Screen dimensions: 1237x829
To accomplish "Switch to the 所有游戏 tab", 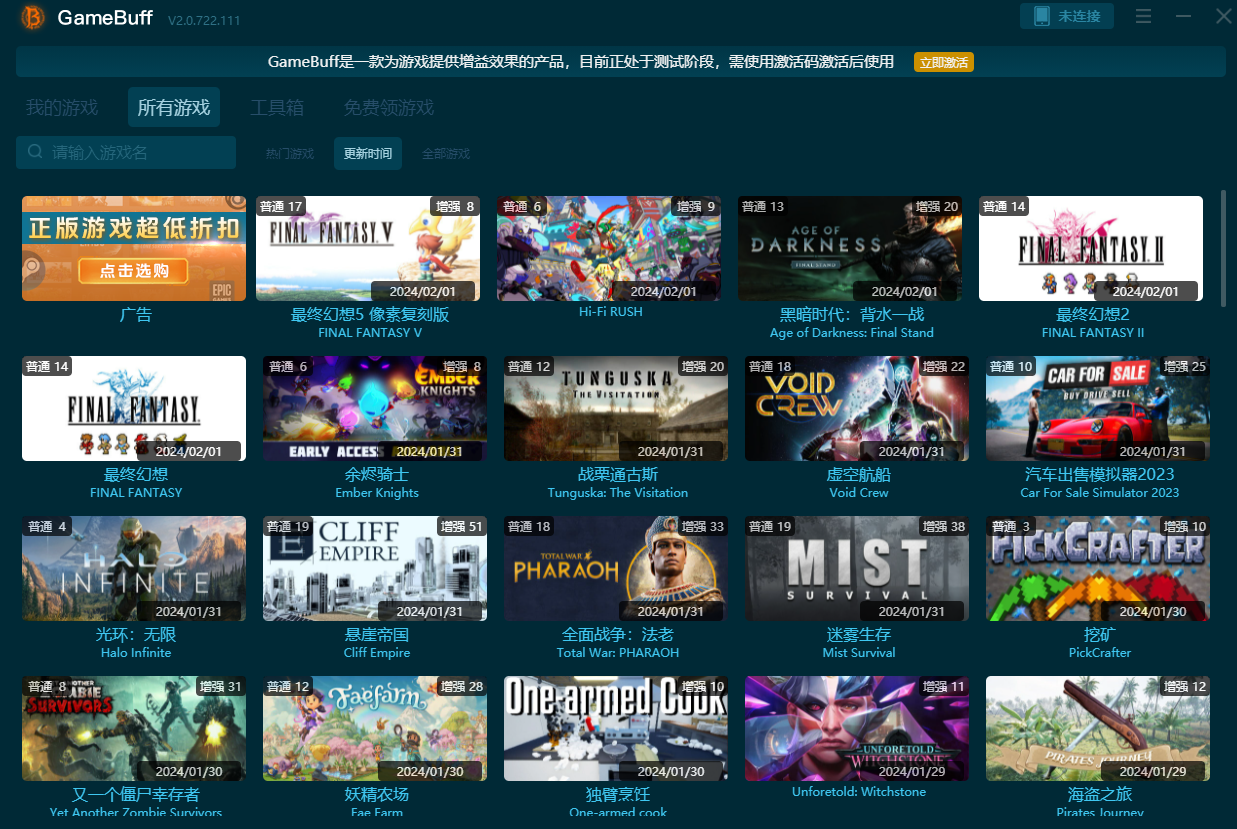I will point(174,107).
